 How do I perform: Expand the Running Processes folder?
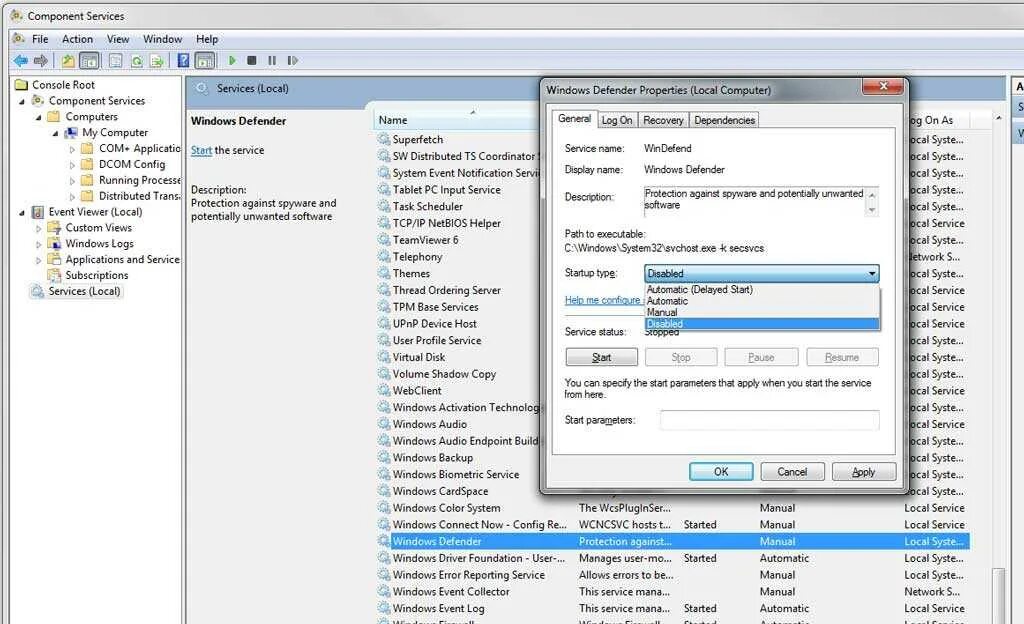tap(72, 181)
